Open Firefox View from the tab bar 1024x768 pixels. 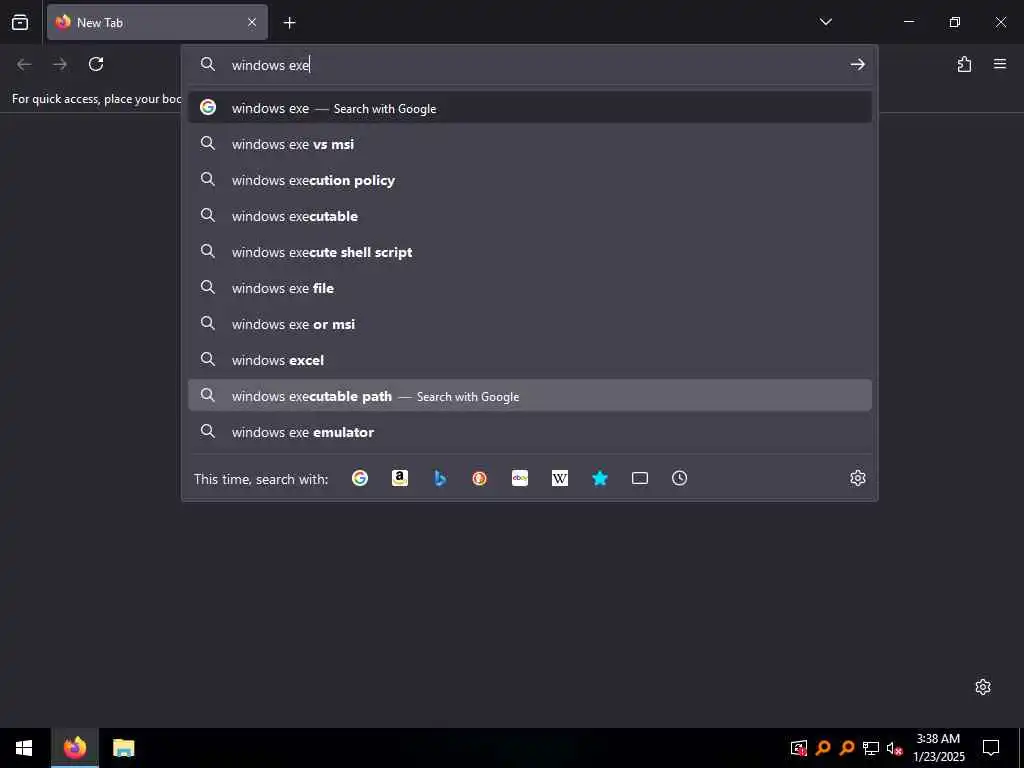coord(20,22)
